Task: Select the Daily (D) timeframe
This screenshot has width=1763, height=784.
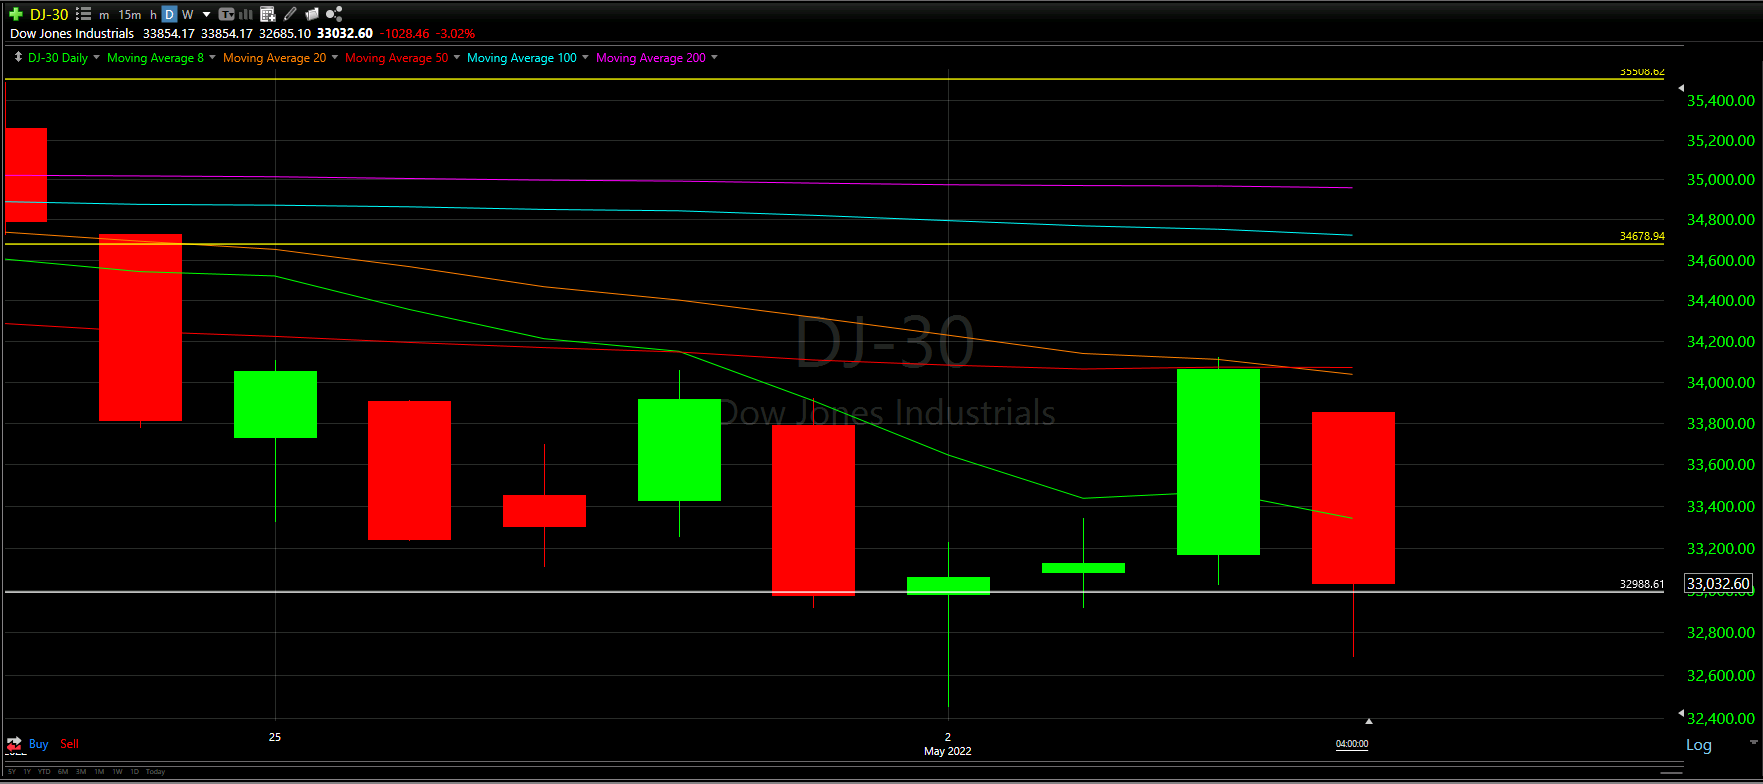Action: (x=169, y=14)
